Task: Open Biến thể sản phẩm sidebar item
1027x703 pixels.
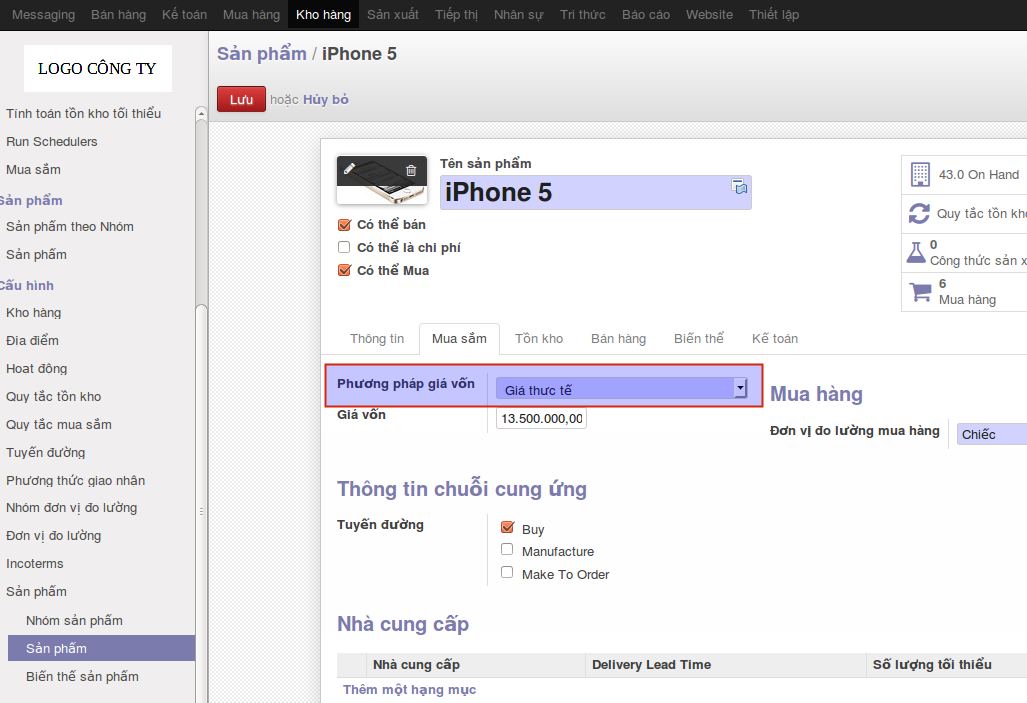Action: tap(82, 676)
